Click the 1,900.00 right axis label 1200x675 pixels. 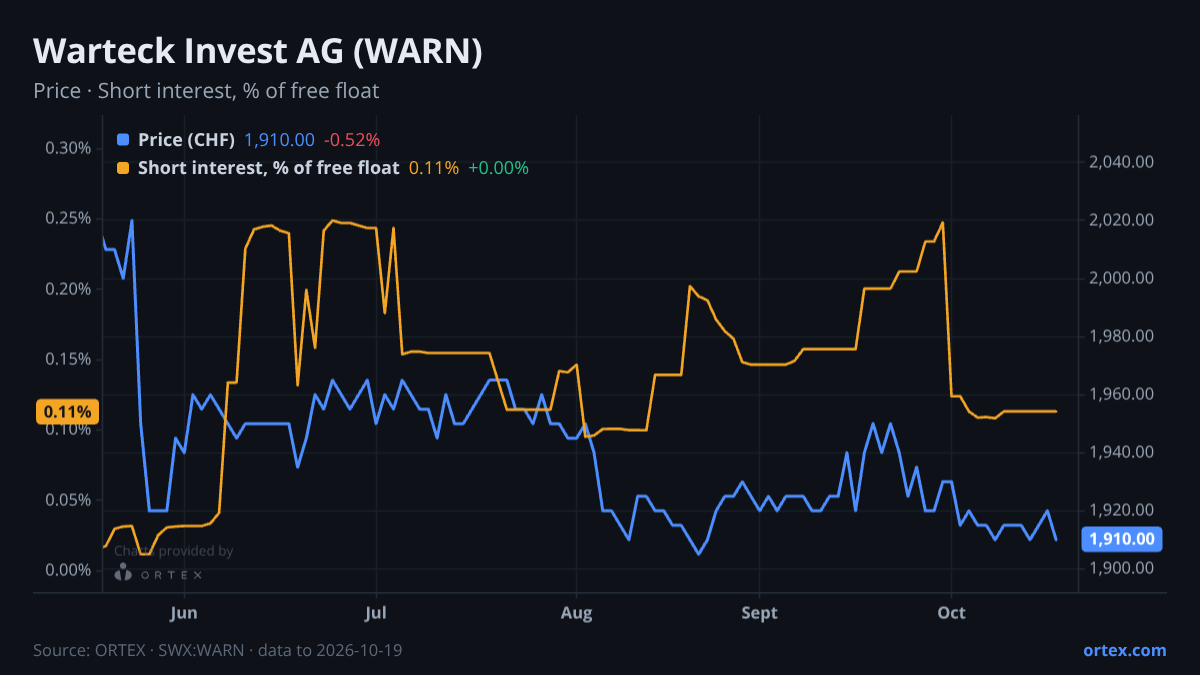click(x=1123, y=568)
